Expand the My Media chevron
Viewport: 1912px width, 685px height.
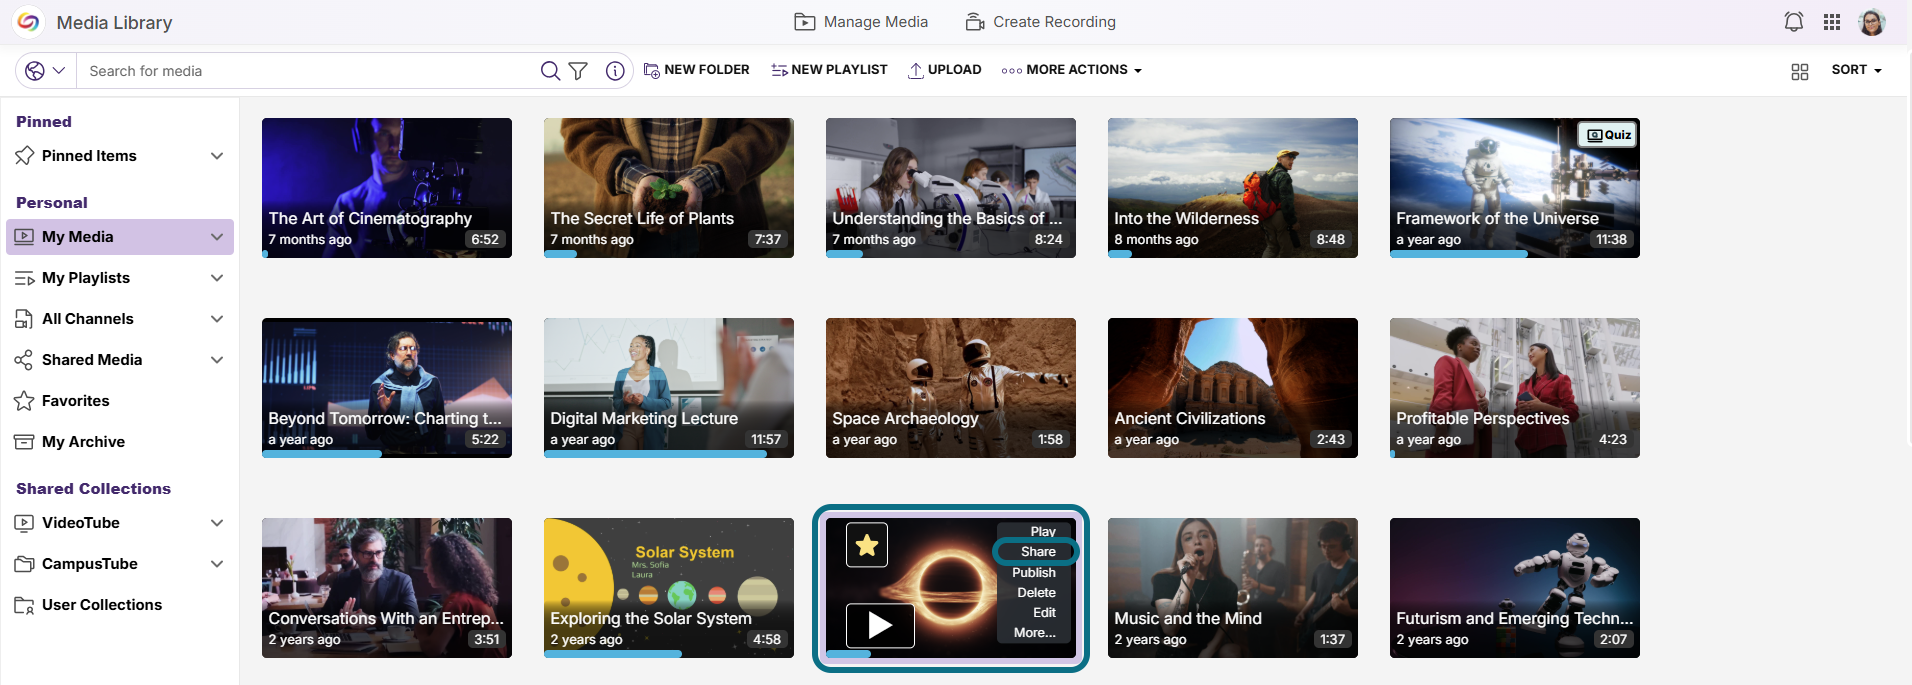[x=217, y=237]
